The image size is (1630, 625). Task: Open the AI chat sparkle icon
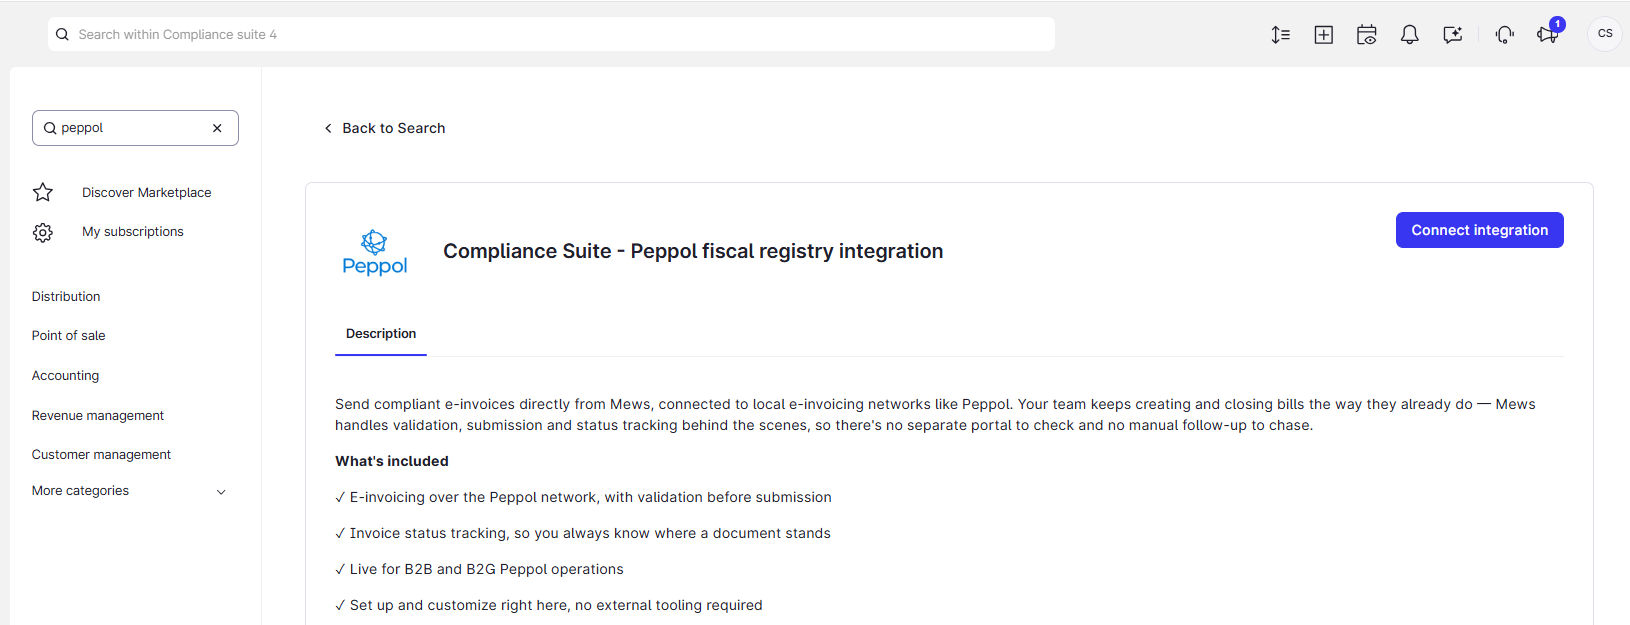tap(1453, 35)
